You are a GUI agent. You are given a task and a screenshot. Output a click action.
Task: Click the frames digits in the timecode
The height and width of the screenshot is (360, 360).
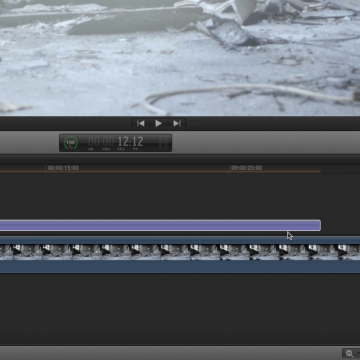click(138, 142)
